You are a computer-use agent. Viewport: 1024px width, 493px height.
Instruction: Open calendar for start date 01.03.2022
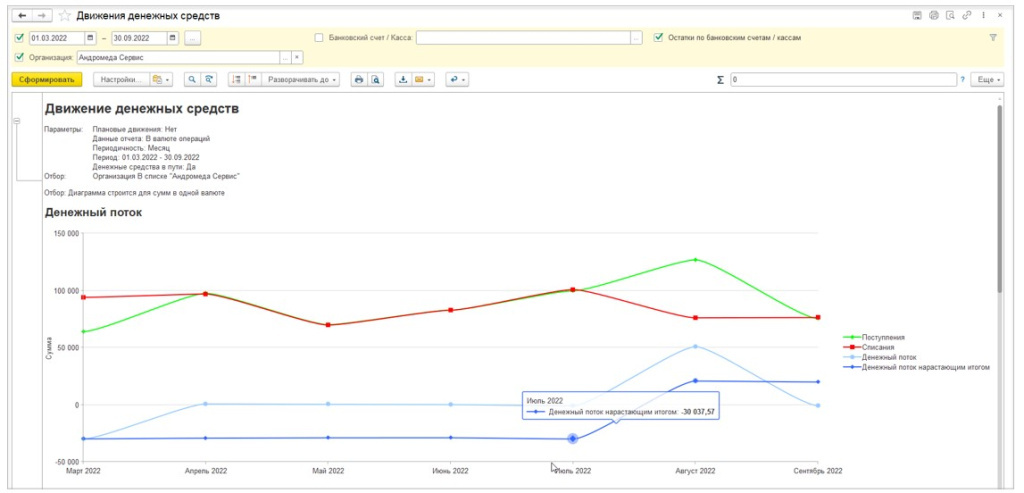coord(91,38)
